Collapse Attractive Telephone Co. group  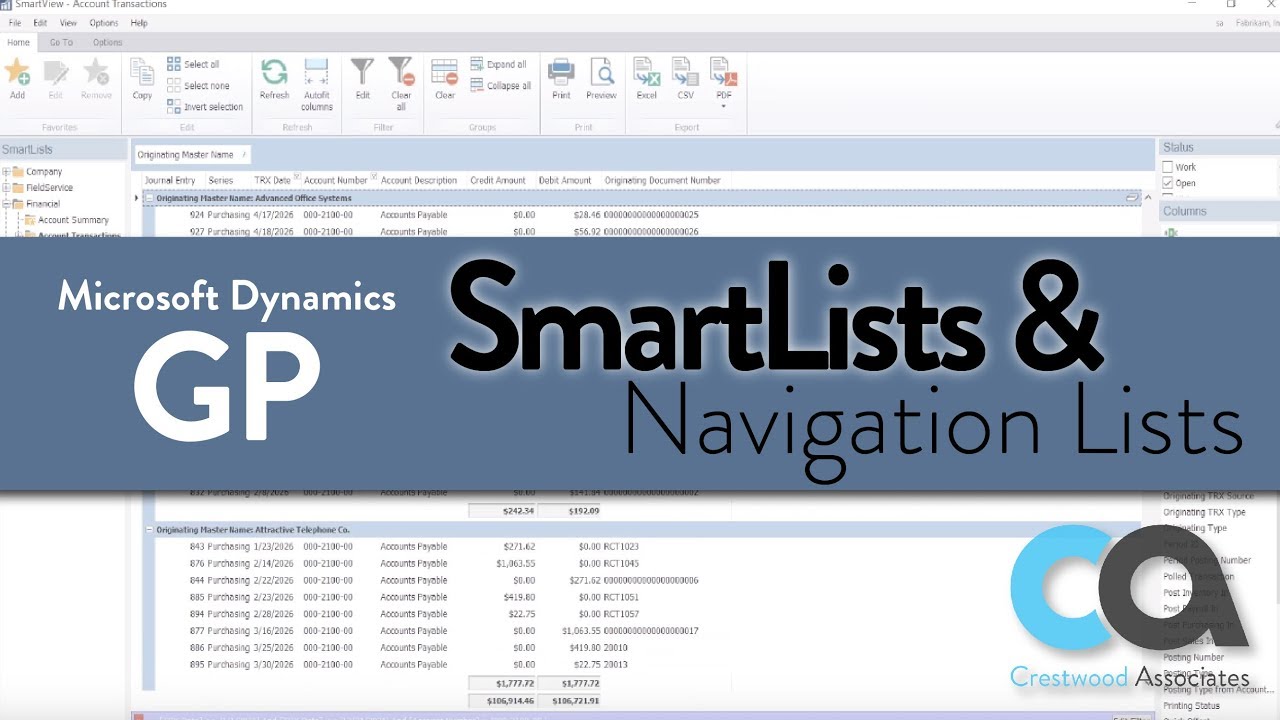tap(150, 529)
